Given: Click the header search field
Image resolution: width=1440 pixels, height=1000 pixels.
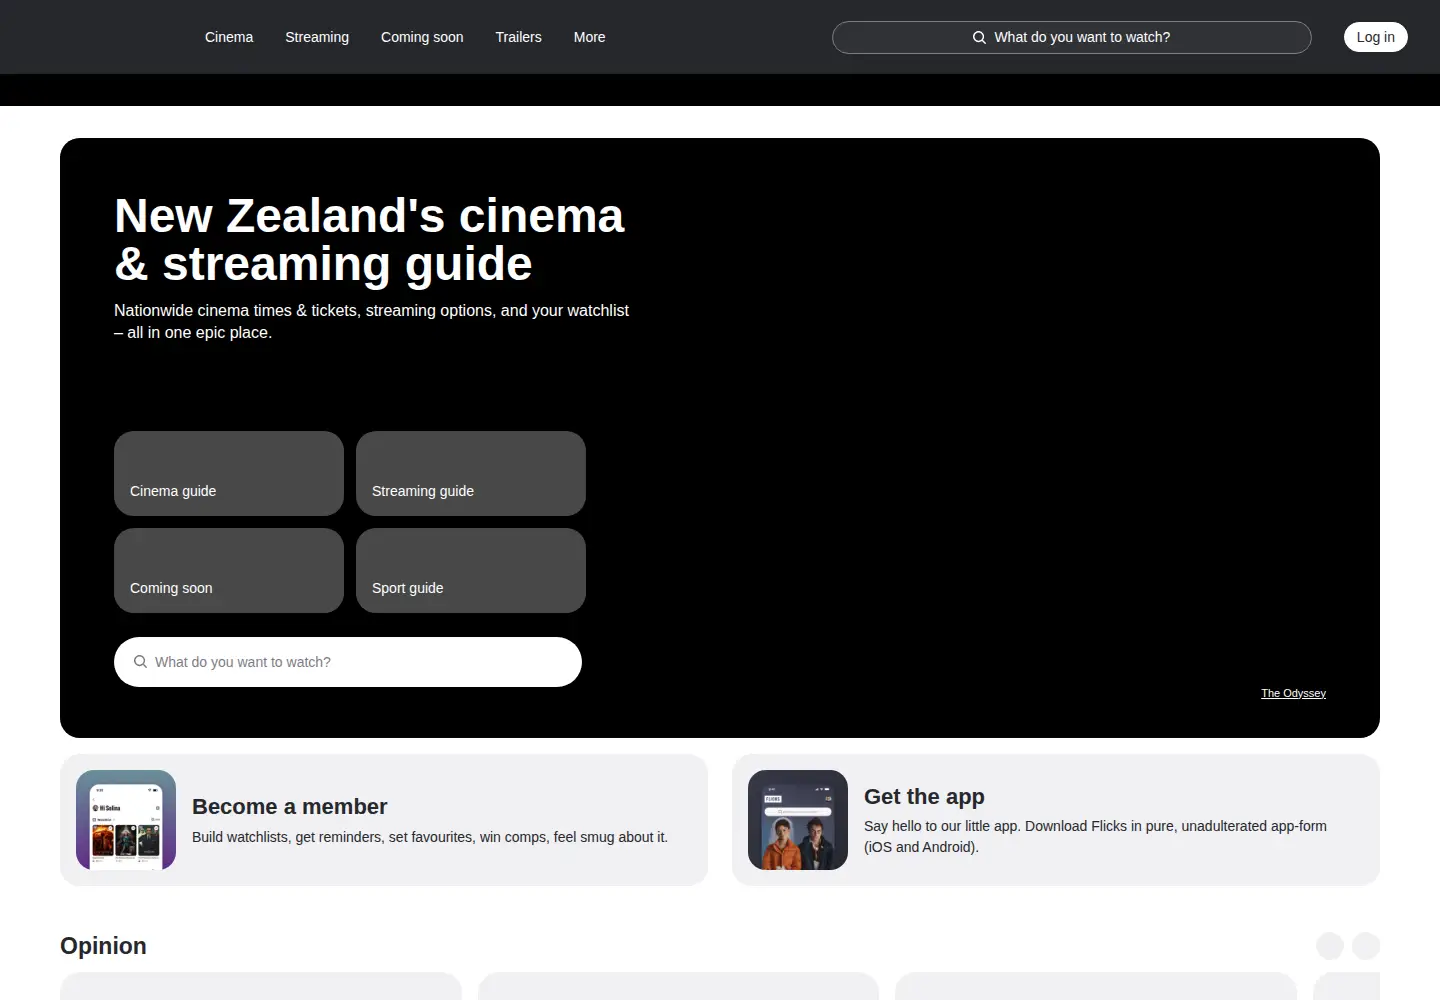Looking at the screenshot, I should pos(1071,37).
